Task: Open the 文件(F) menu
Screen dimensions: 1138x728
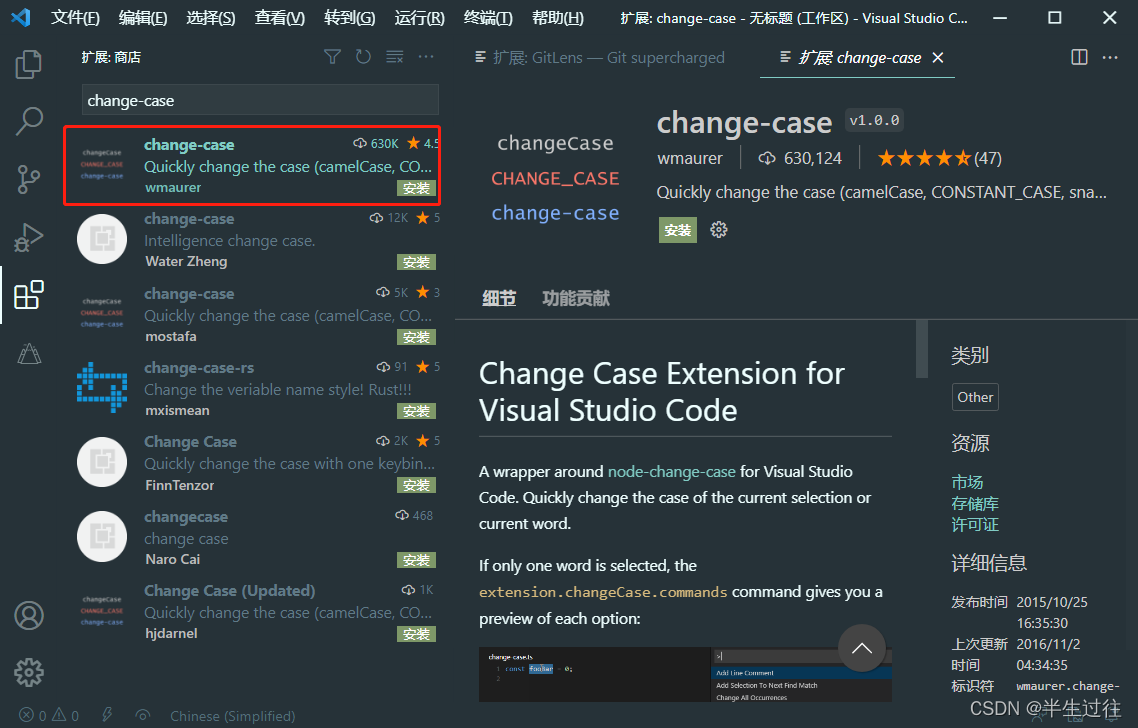Action: (75, 17)
